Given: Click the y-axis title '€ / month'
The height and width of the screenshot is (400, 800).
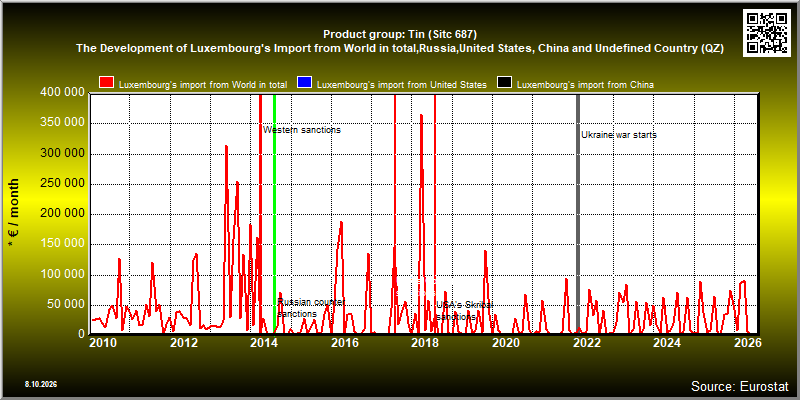Looking at the screenshot, I should click(14, 213).
